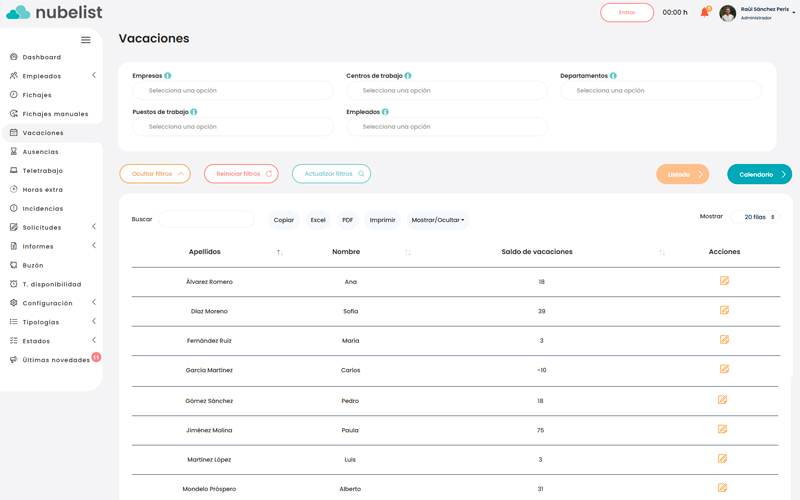
Task: Click the hamburger menu icon in sidebar
Action: click(86, 40)
